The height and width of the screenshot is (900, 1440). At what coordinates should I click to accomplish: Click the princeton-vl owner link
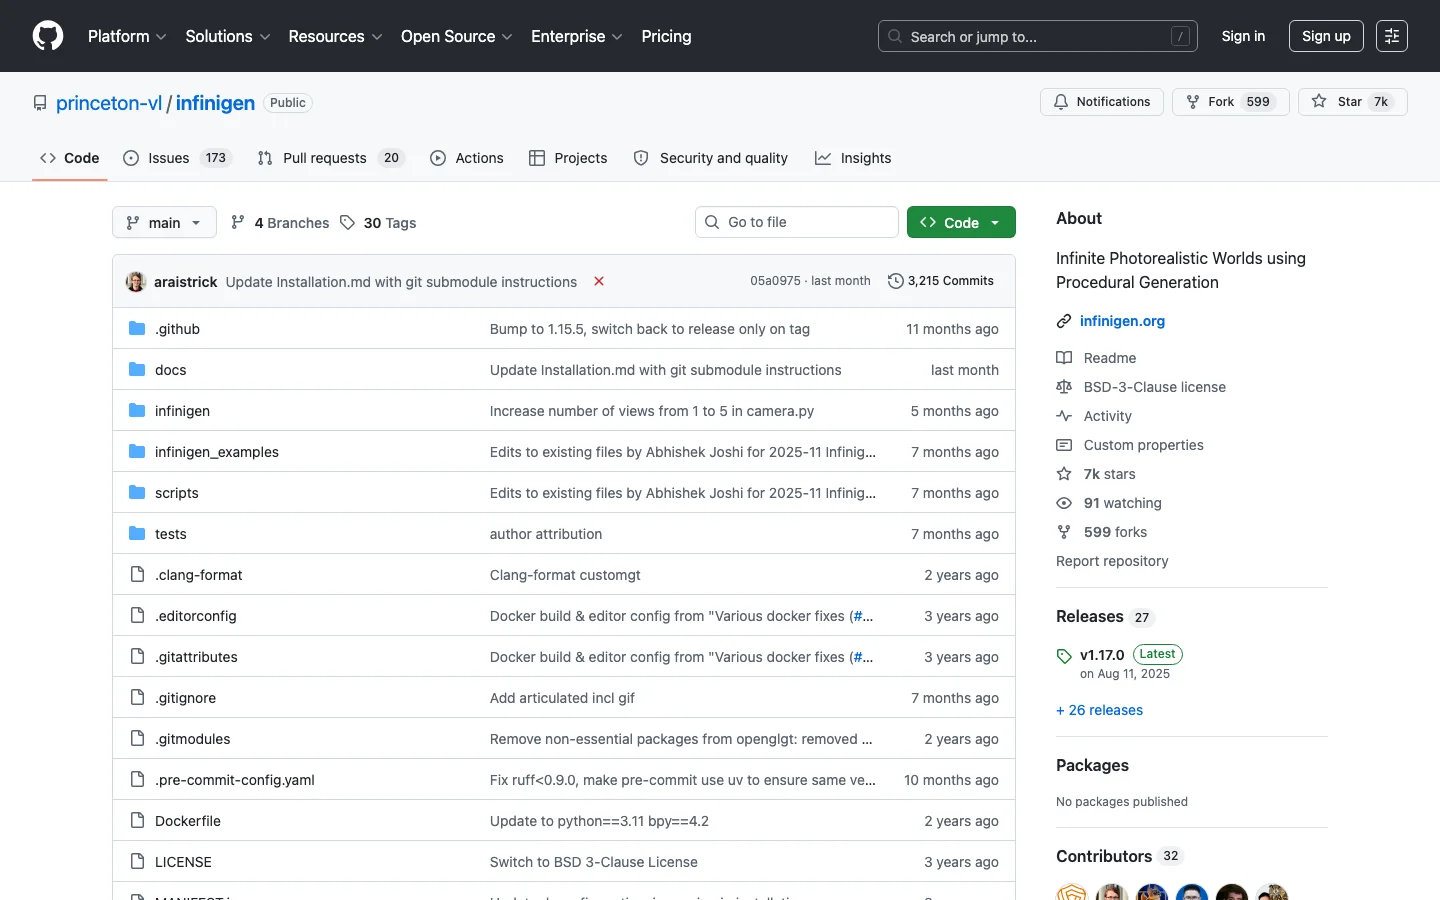click(x=109, y=103)
